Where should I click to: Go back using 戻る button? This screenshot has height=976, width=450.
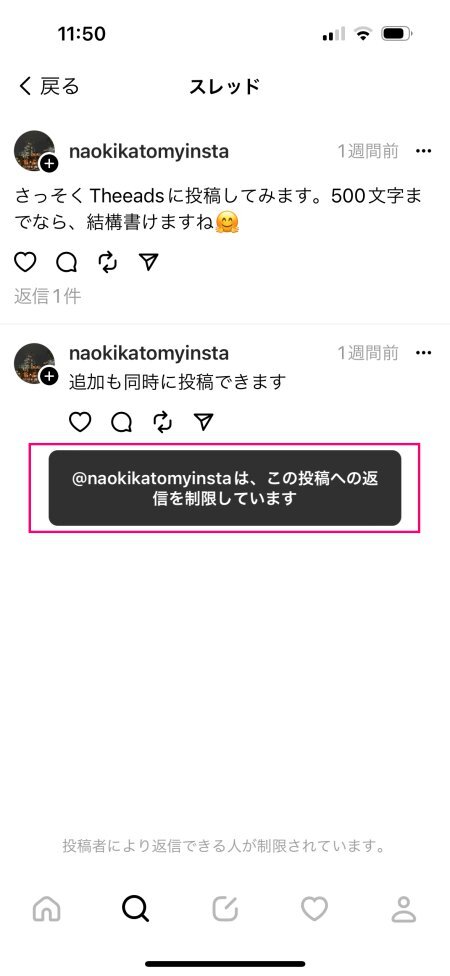click(49, 87)
